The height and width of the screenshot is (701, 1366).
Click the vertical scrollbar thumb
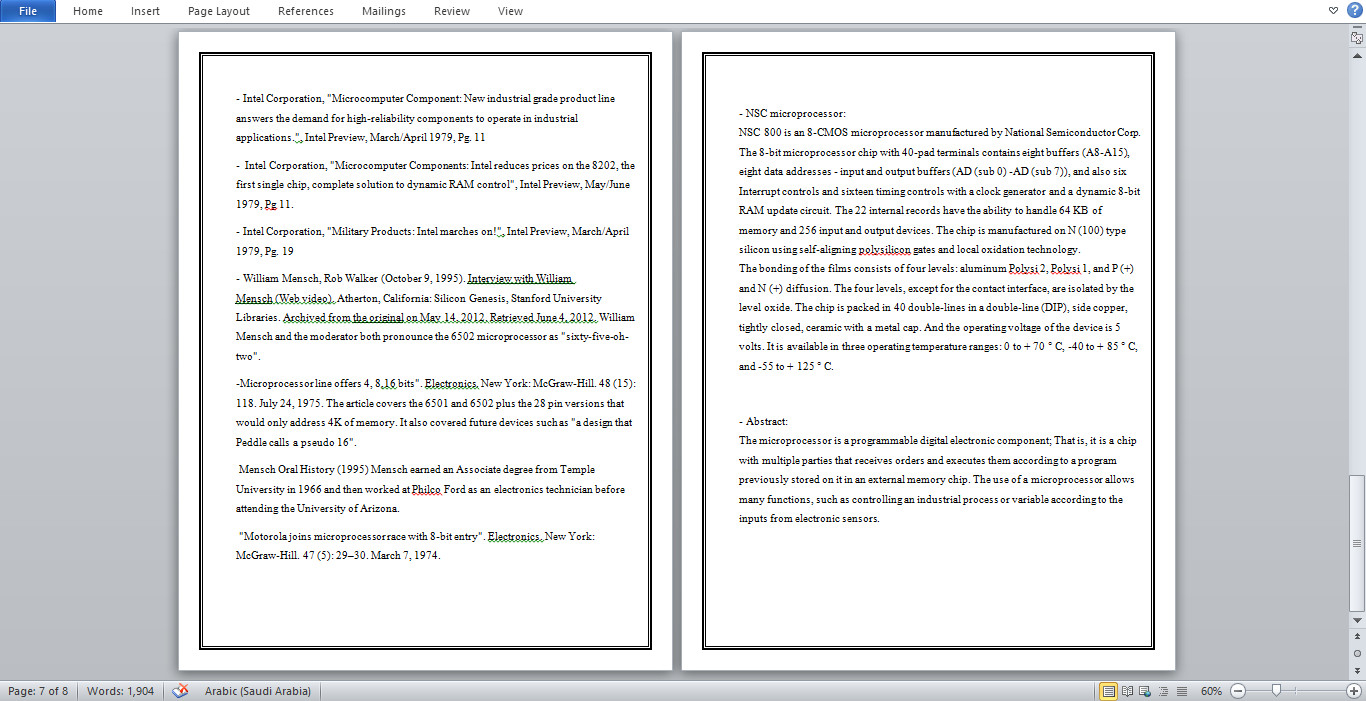[1356, 542]
